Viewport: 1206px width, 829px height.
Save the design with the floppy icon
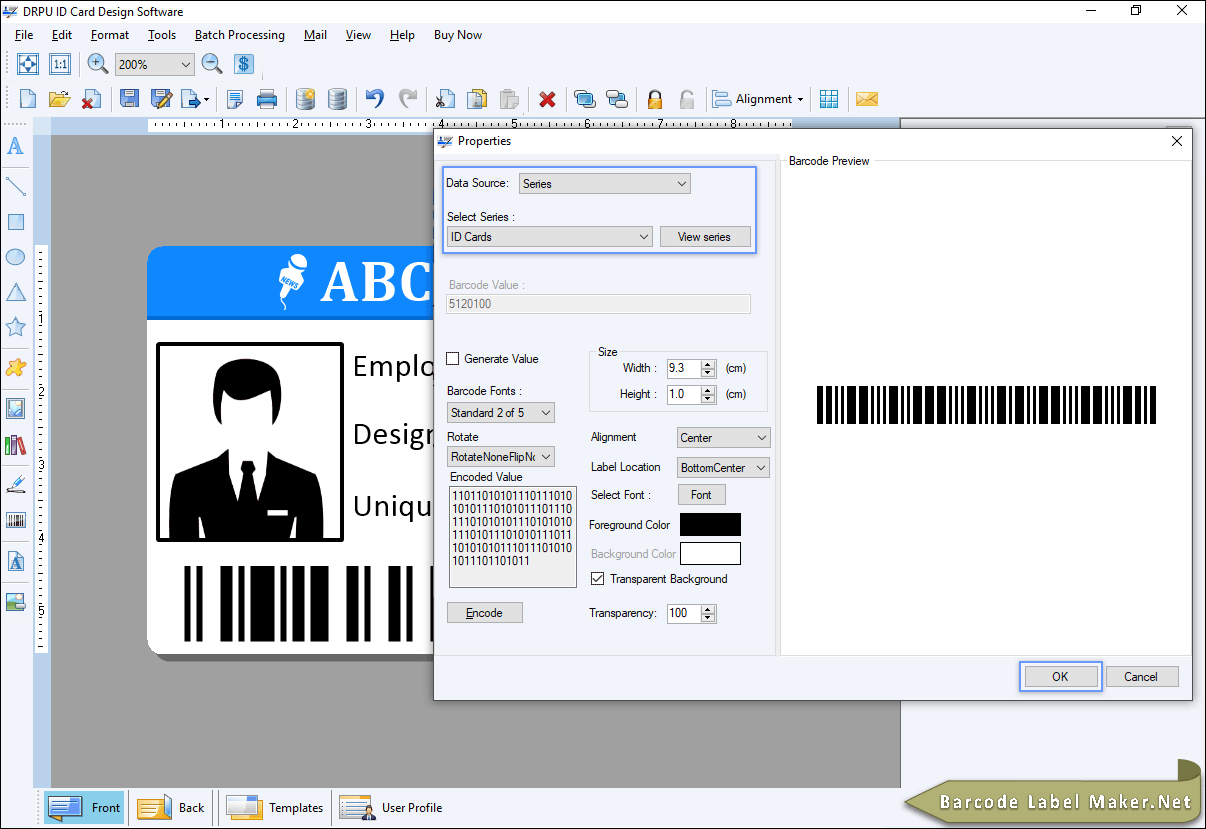click(129, 99)
